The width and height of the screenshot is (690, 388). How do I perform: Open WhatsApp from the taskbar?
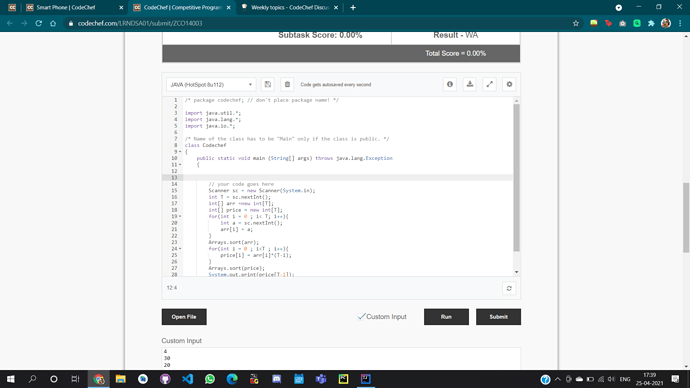210,379
